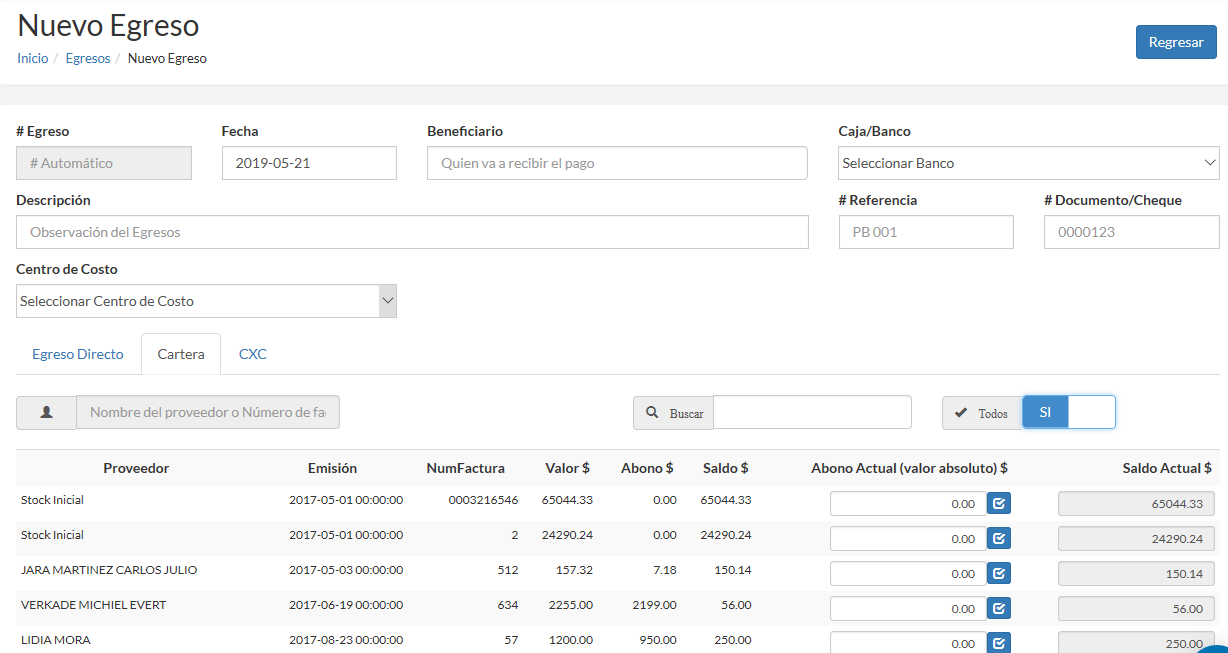
Task: Click the Regresar button
Action: [1176, 42]
